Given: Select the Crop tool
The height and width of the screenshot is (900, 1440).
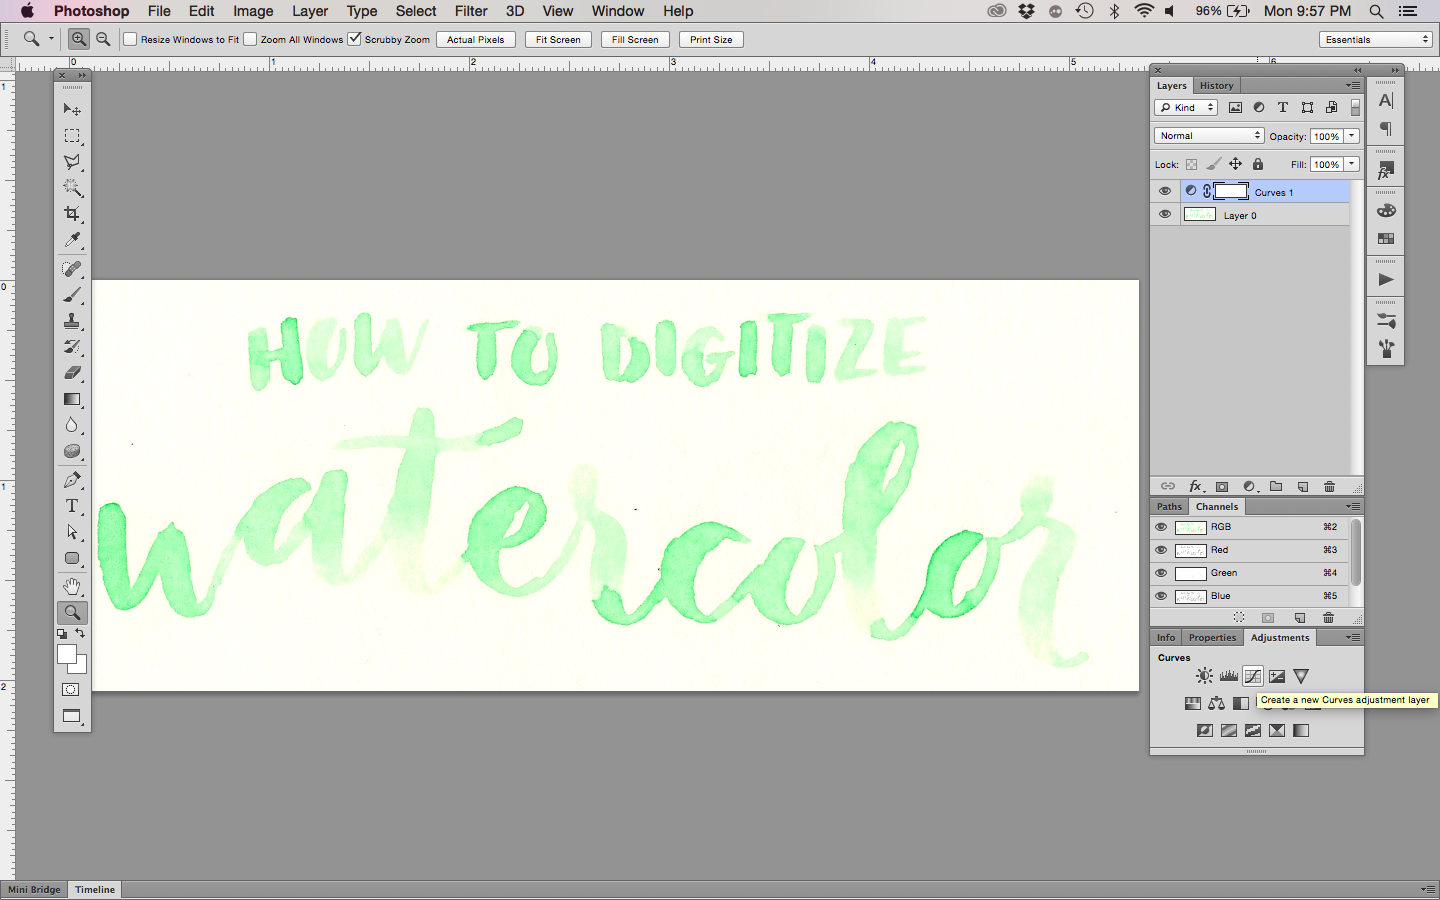Looking at the screenshot, I should (72, 214).
